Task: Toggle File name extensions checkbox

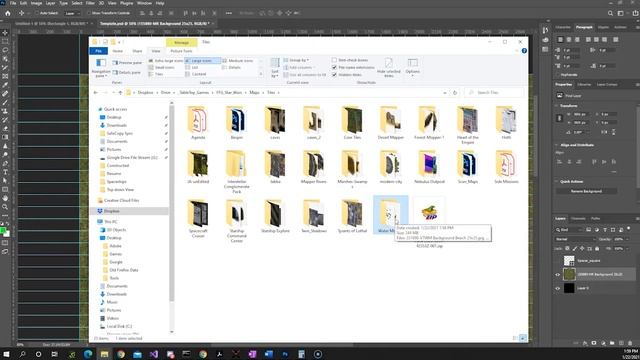Action: click(x=334, y=67)
